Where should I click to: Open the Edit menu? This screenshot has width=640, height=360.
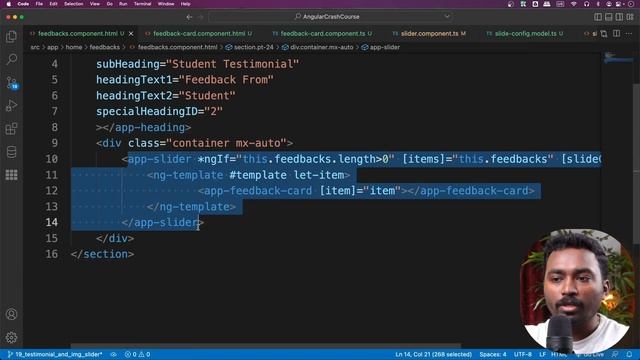53,4
